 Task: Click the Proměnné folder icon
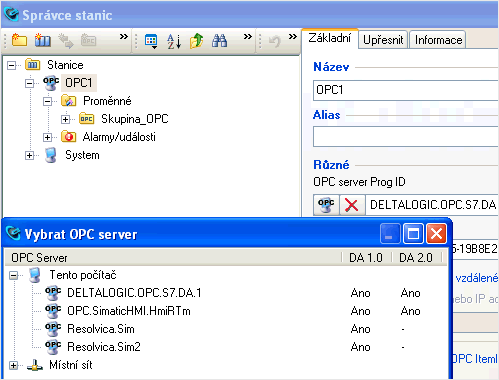(x=69, y=101)
